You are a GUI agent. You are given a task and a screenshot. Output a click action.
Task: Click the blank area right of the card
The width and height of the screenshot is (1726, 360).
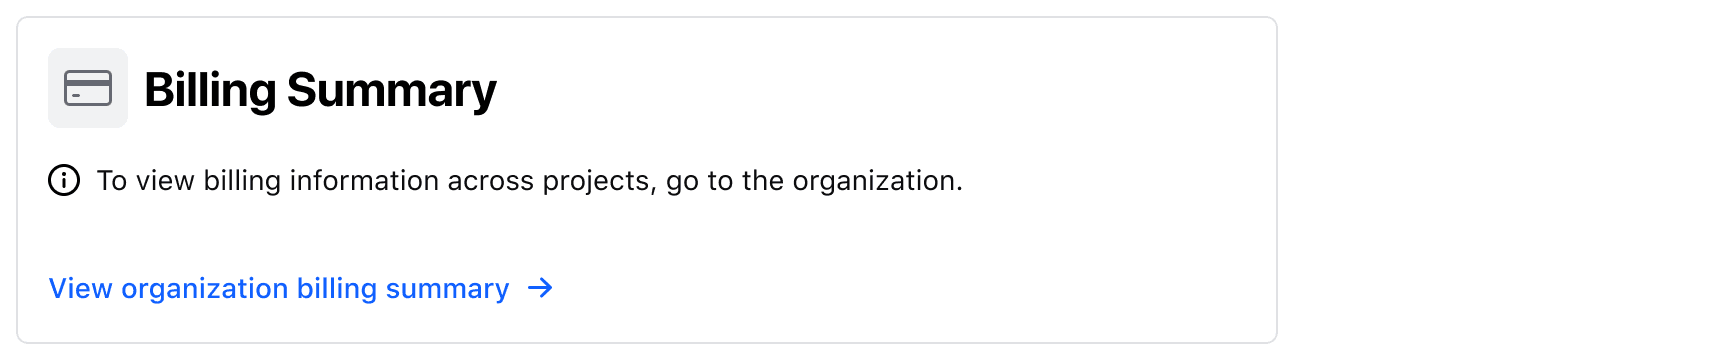[x=1500, y=180]
